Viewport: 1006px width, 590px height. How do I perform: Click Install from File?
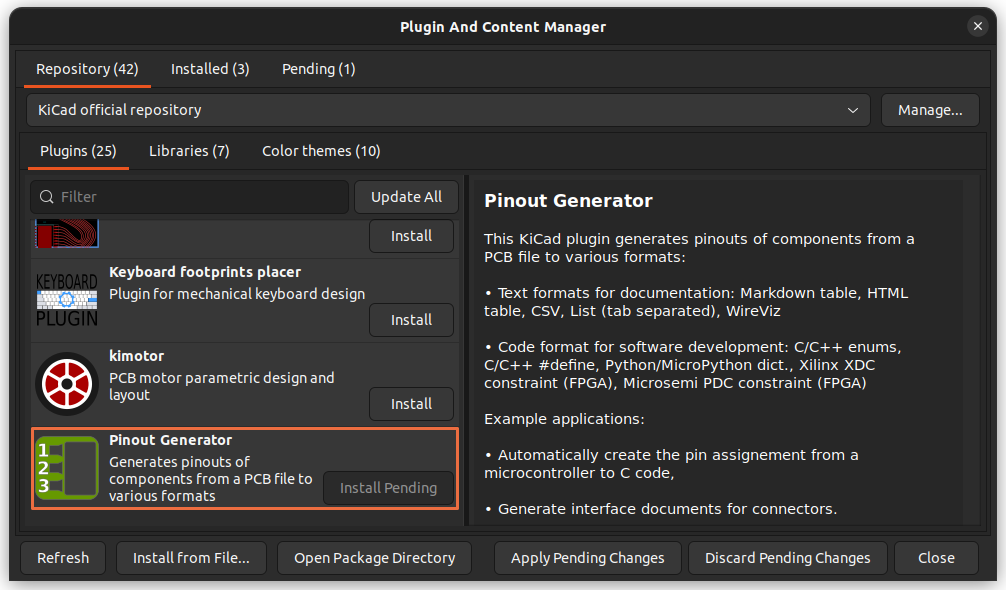coord(191,558)
